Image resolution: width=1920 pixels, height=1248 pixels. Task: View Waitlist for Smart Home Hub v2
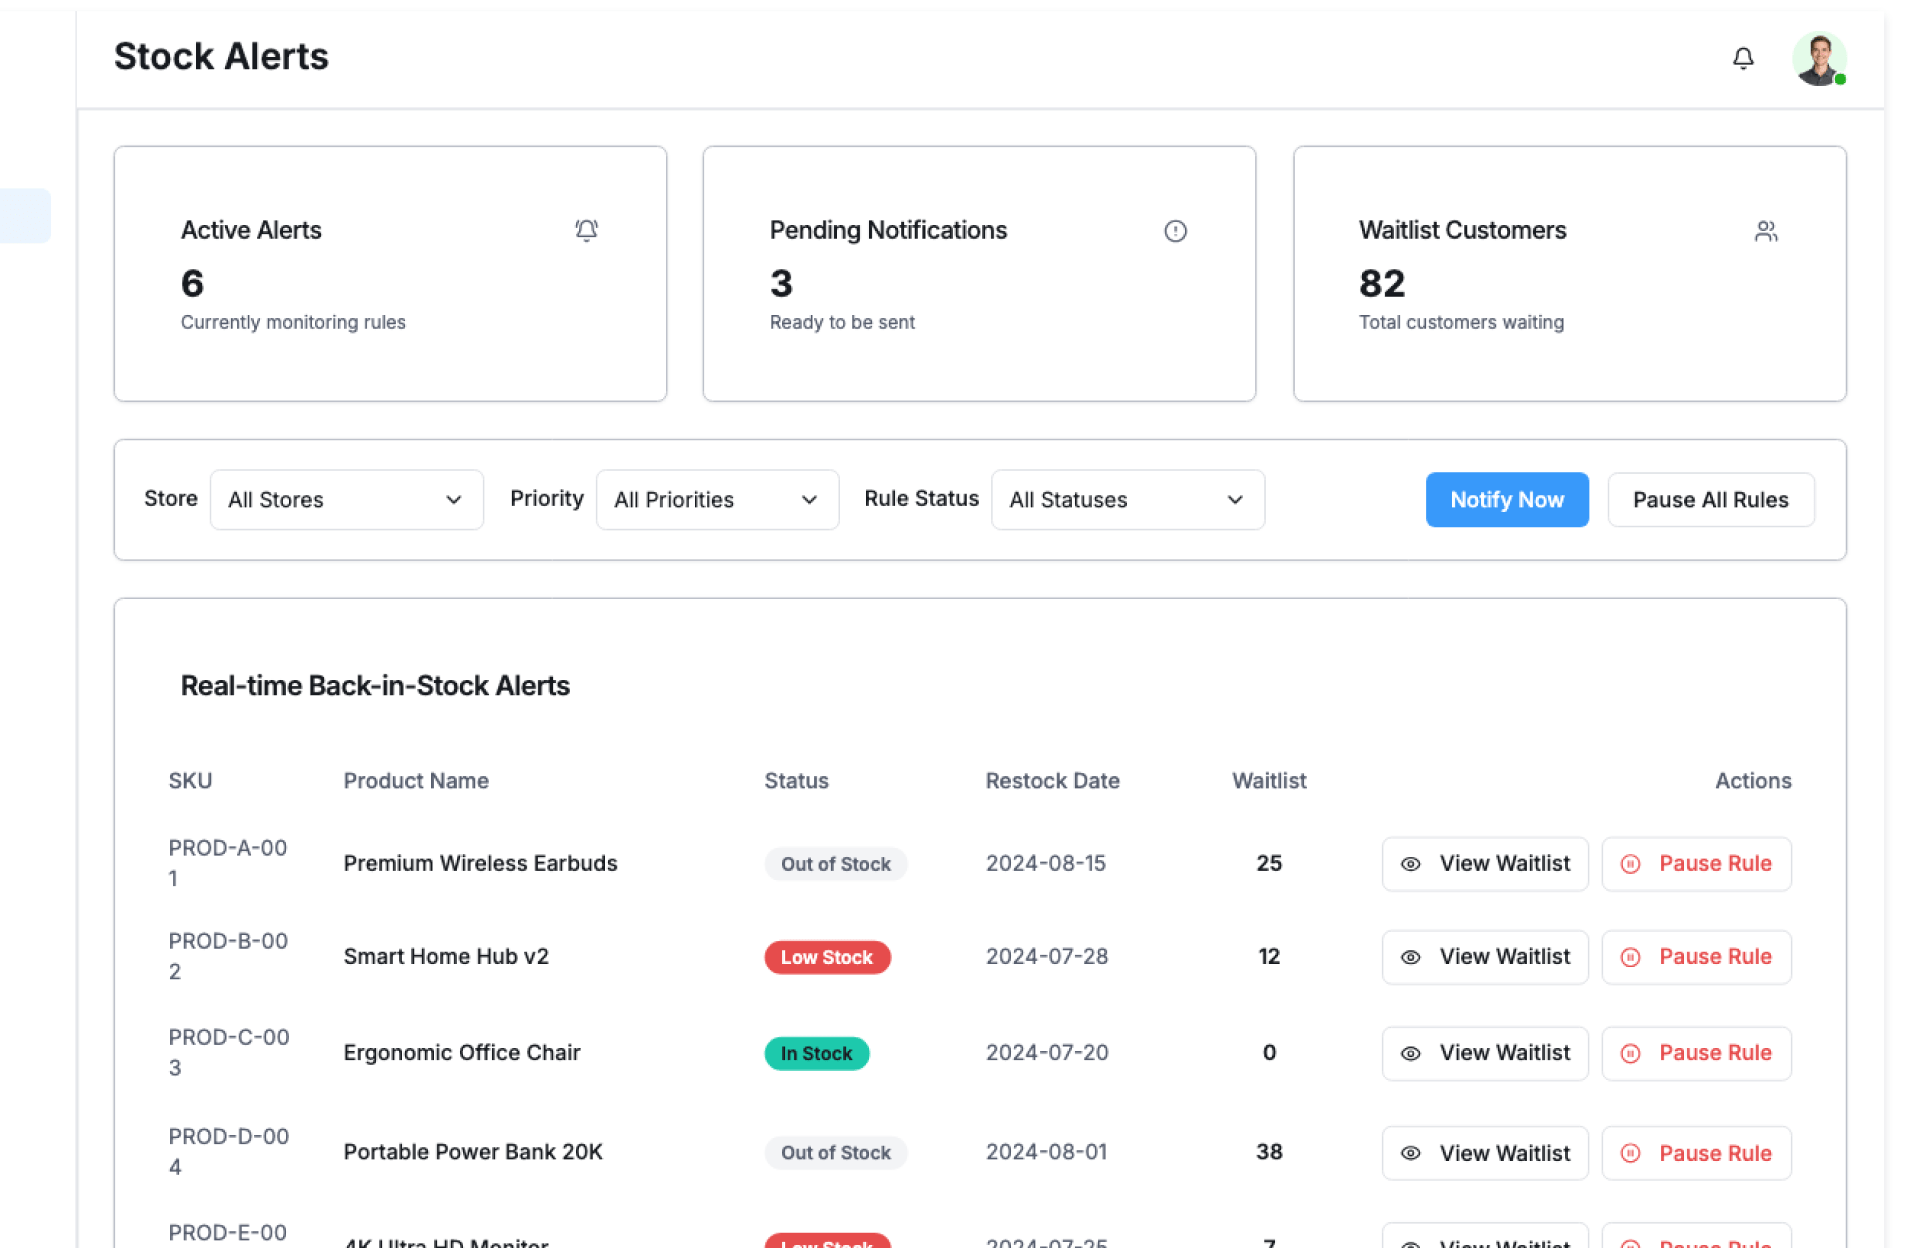tap(1484, 957)
